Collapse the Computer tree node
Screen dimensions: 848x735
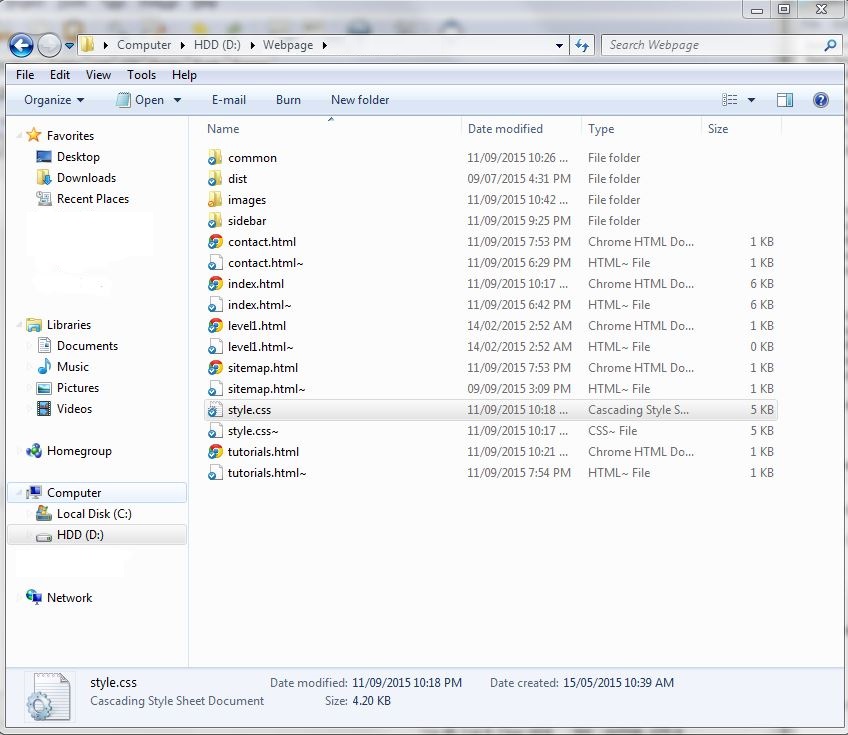tap(19, 493)
